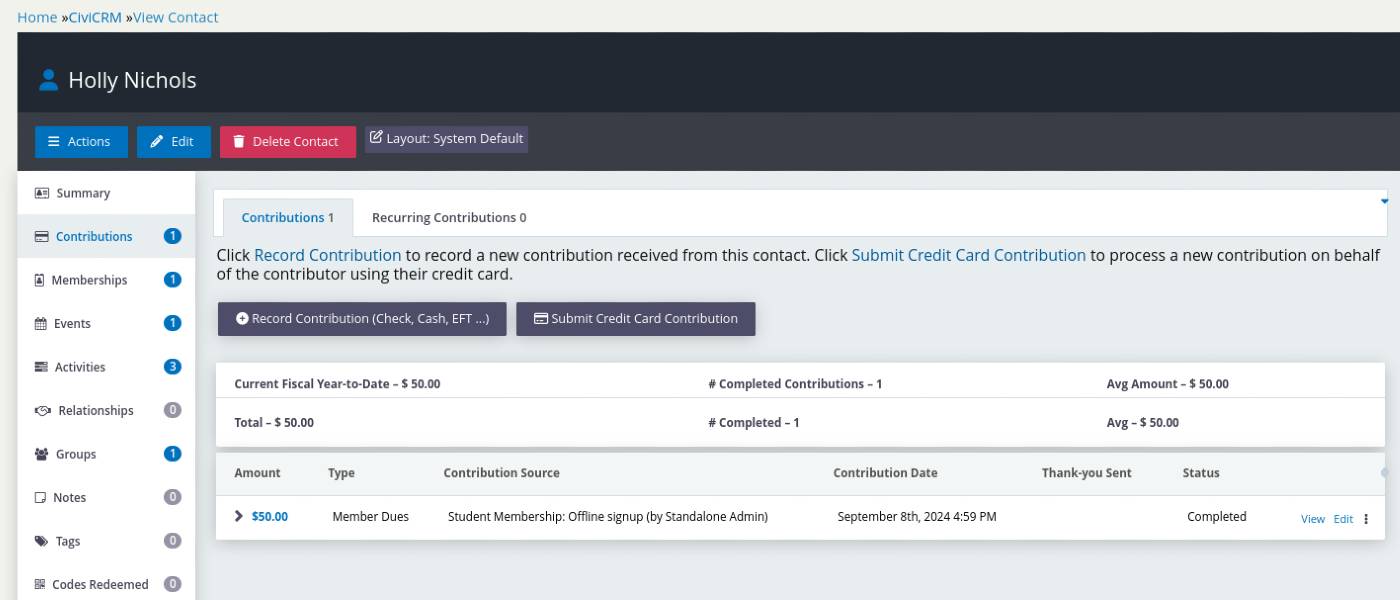The image size is (1400, 600).
Task: Click the 'Completed' status cell
Action: coord(1216,517)
